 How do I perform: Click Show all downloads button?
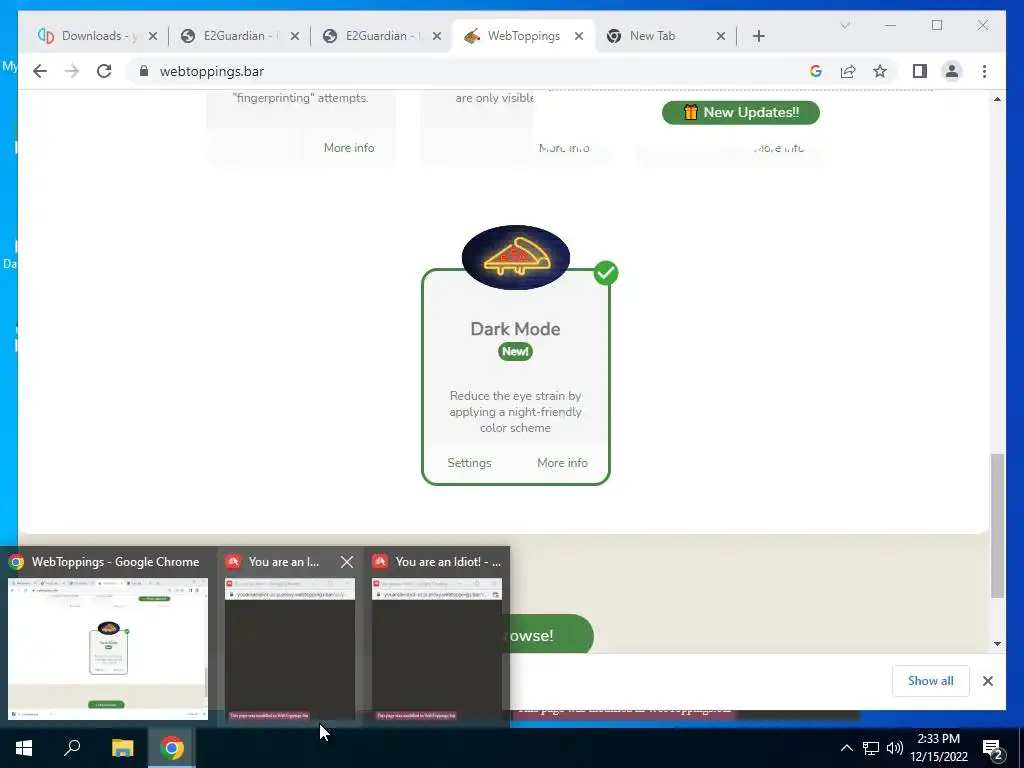click(x=931, y=680)
